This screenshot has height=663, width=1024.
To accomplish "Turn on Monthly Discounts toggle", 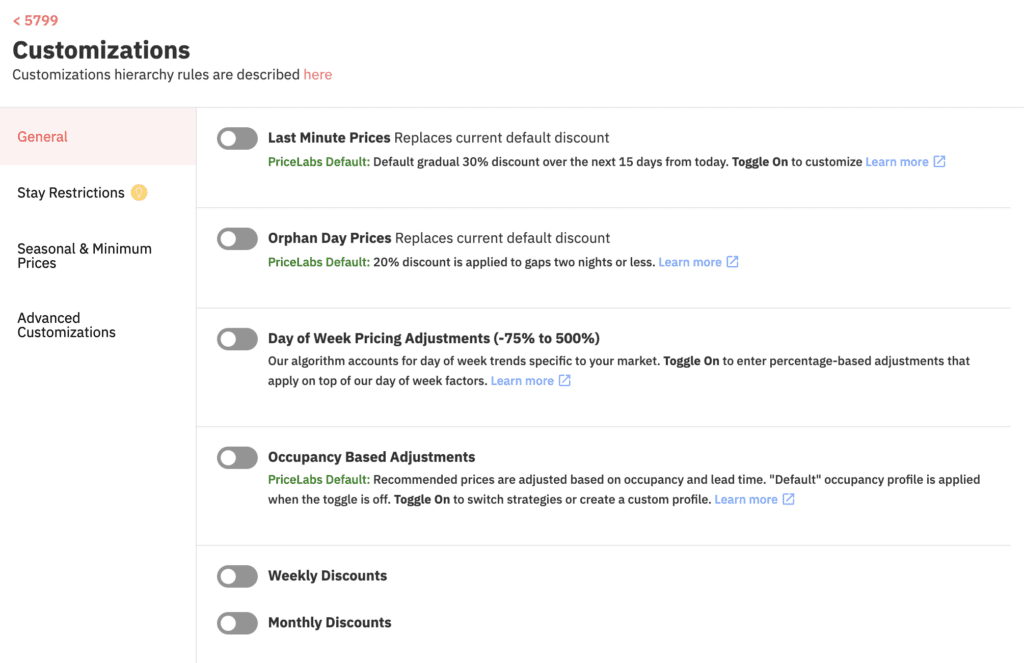I will tap(237, 624).
